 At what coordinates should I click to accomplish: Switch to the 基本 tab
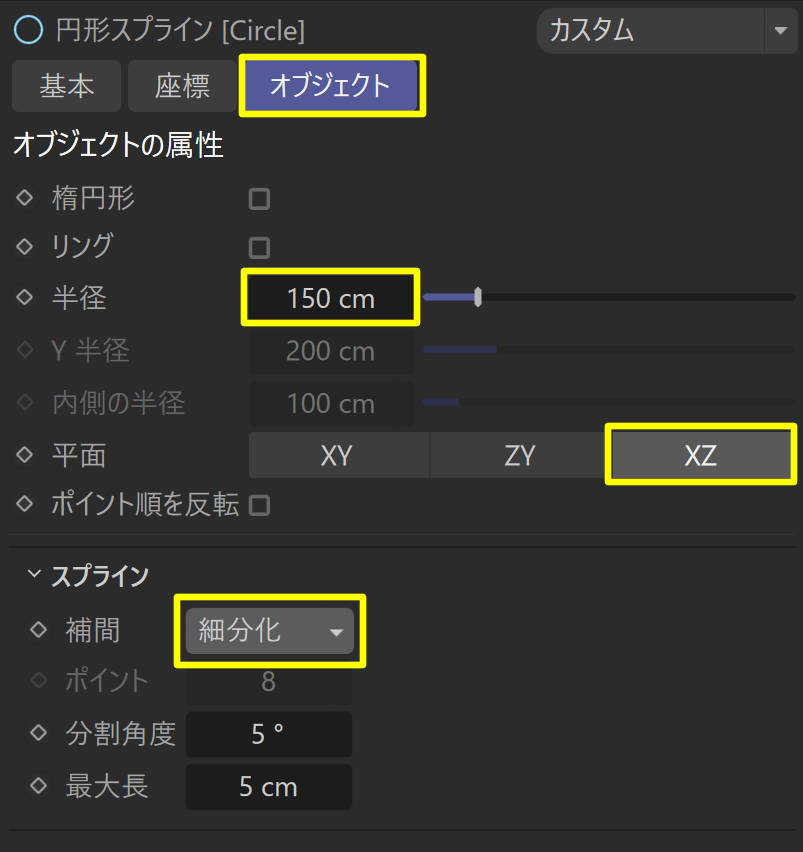coord(66,86)
